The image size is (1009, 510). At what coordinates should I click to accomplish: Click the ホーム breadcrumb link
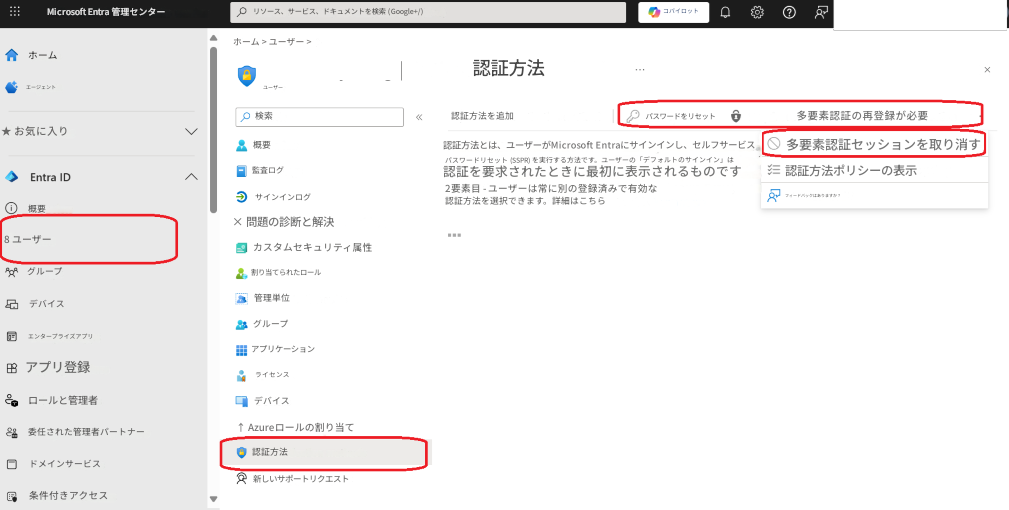pyautogui.click(x=246, y=41)
